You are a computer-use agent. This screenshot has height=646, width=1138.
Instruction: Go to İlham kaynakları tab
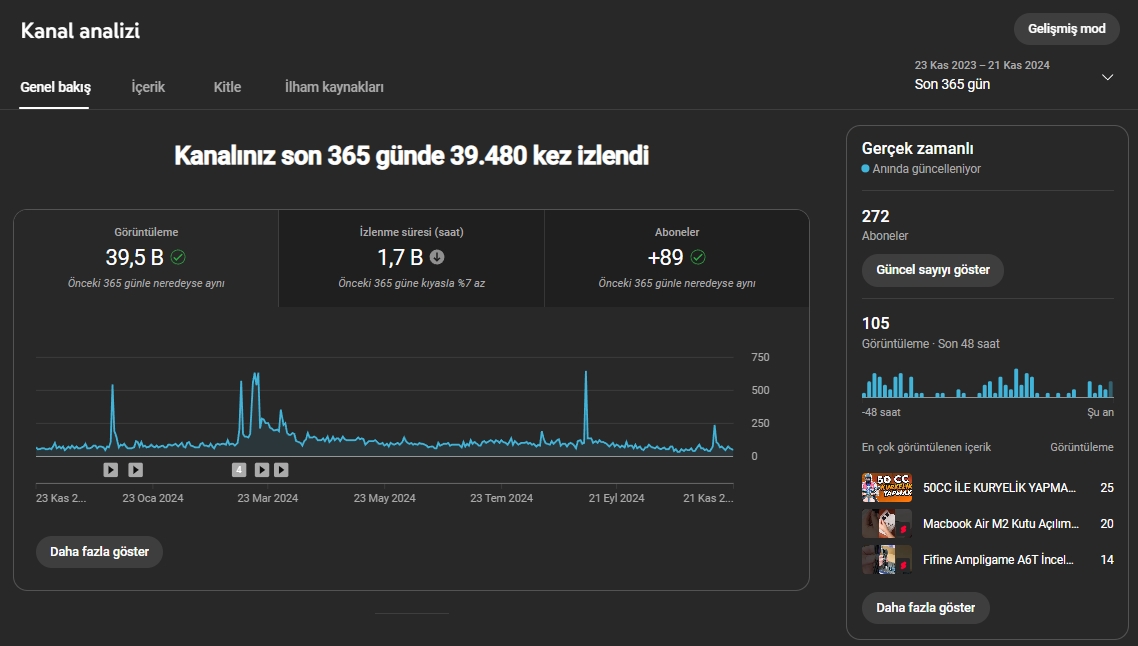(334, 87)
